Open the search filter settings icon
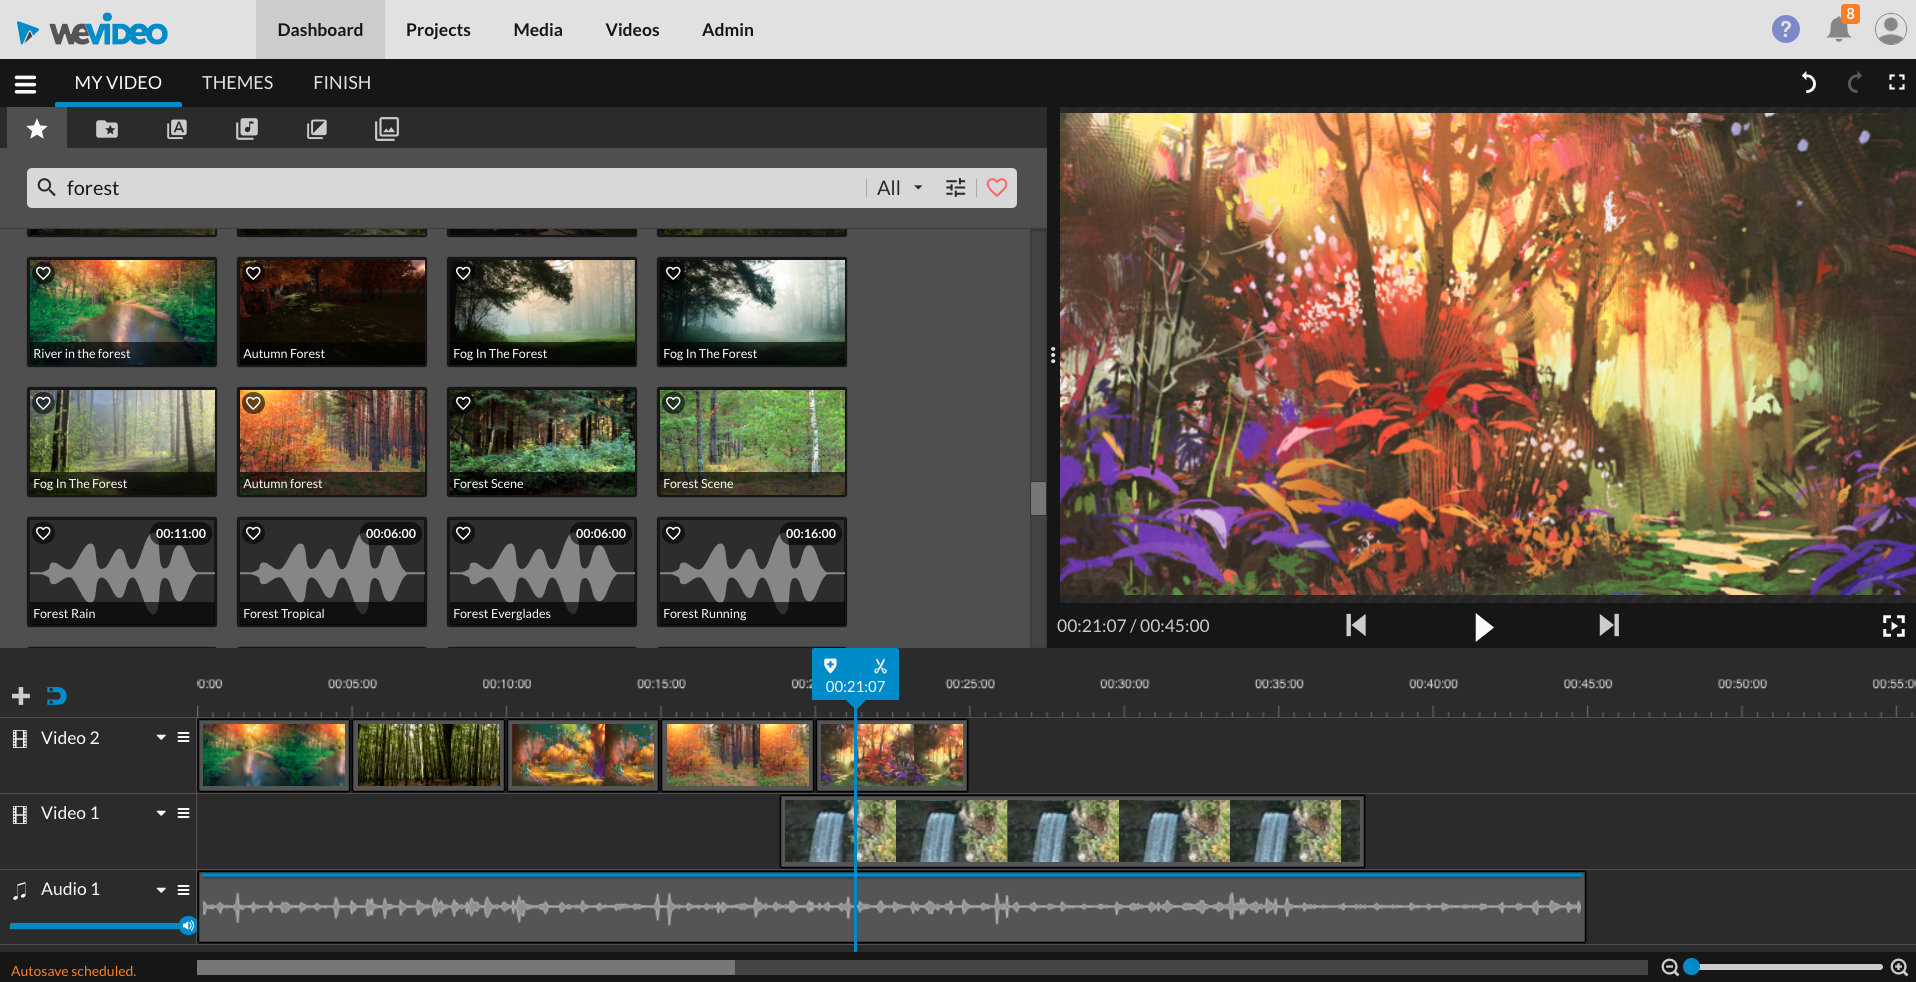Screen dimensions: 1916x982 (x=955, y=188)
